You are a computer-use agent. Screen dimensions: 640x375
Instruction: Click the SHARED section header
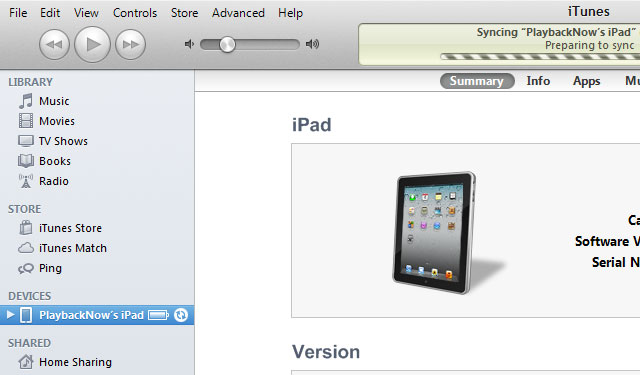[29, 343]
